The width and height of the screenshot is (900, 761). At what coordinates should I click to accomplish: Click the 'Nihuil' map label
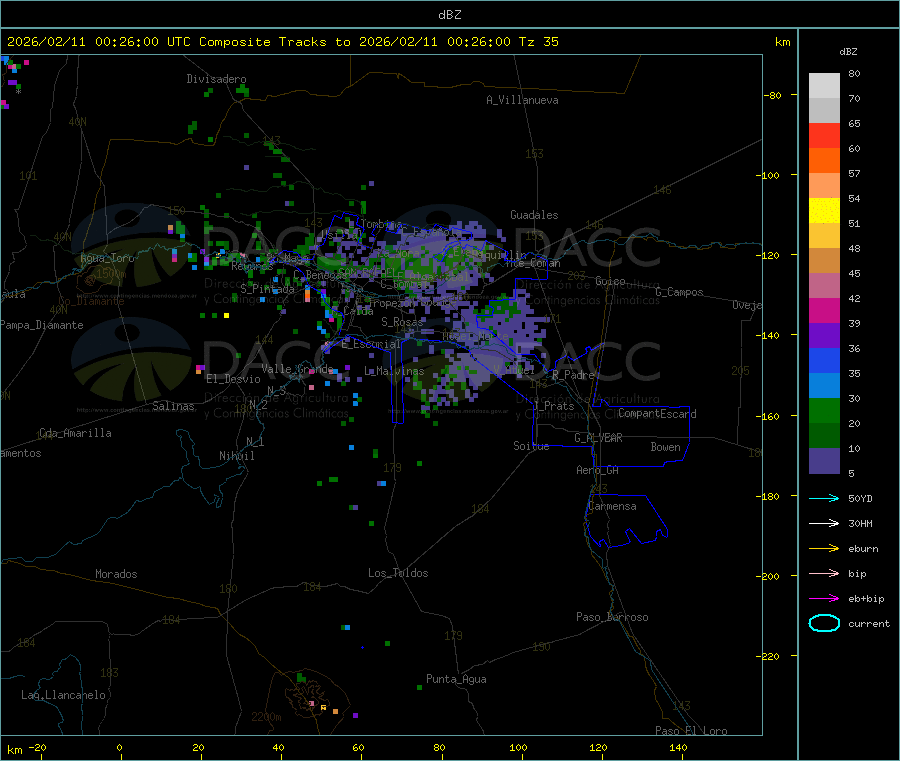tap(236, 456)
